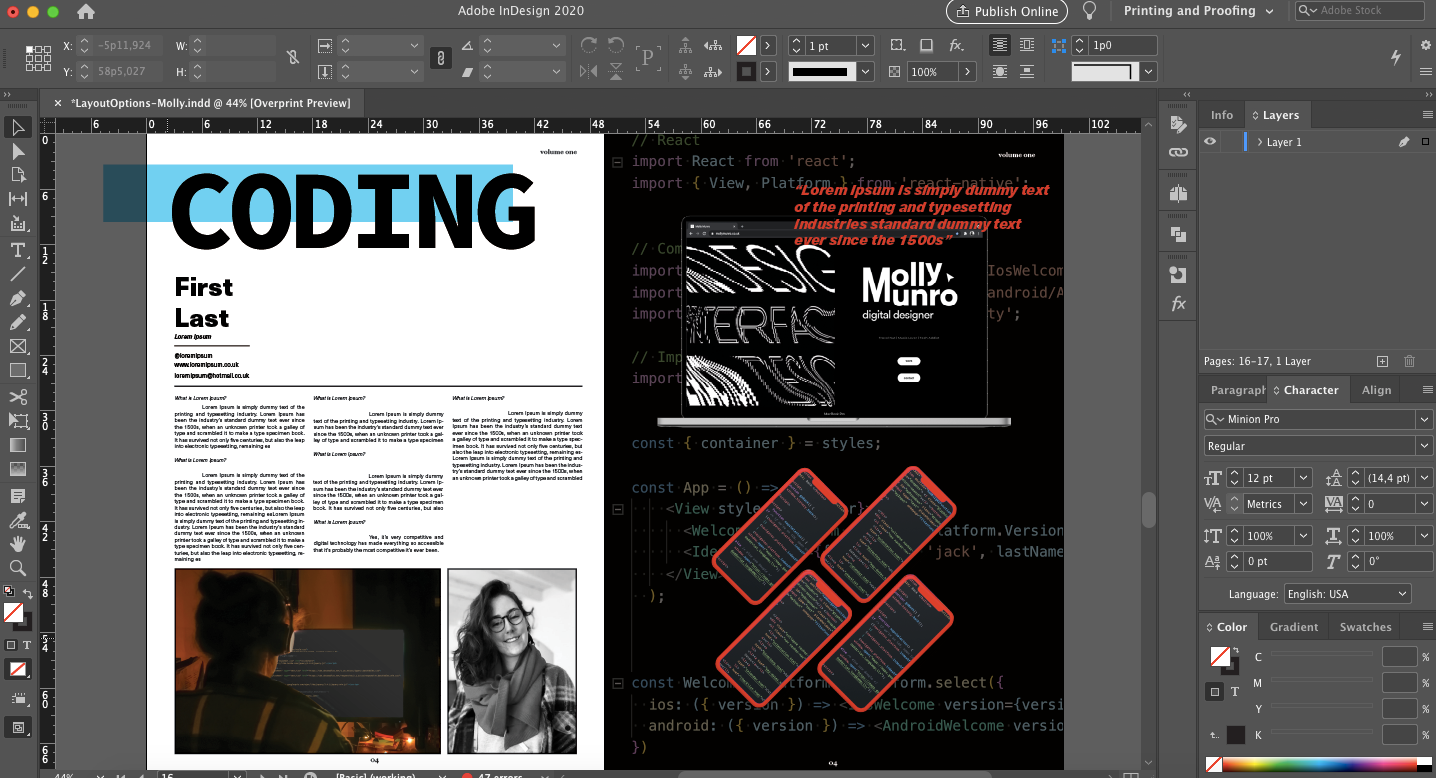Switch to the Align panel tab
The height and width of the screenshot is (778, 1436).
point(1376,390)
